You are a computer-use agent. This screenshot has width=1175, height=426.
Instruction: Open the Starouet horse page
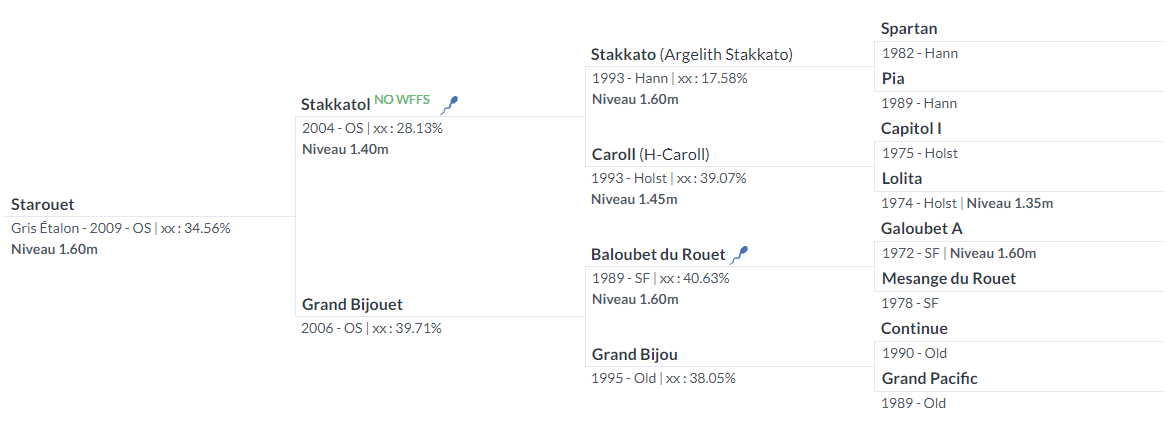click(x=43, y=204)
